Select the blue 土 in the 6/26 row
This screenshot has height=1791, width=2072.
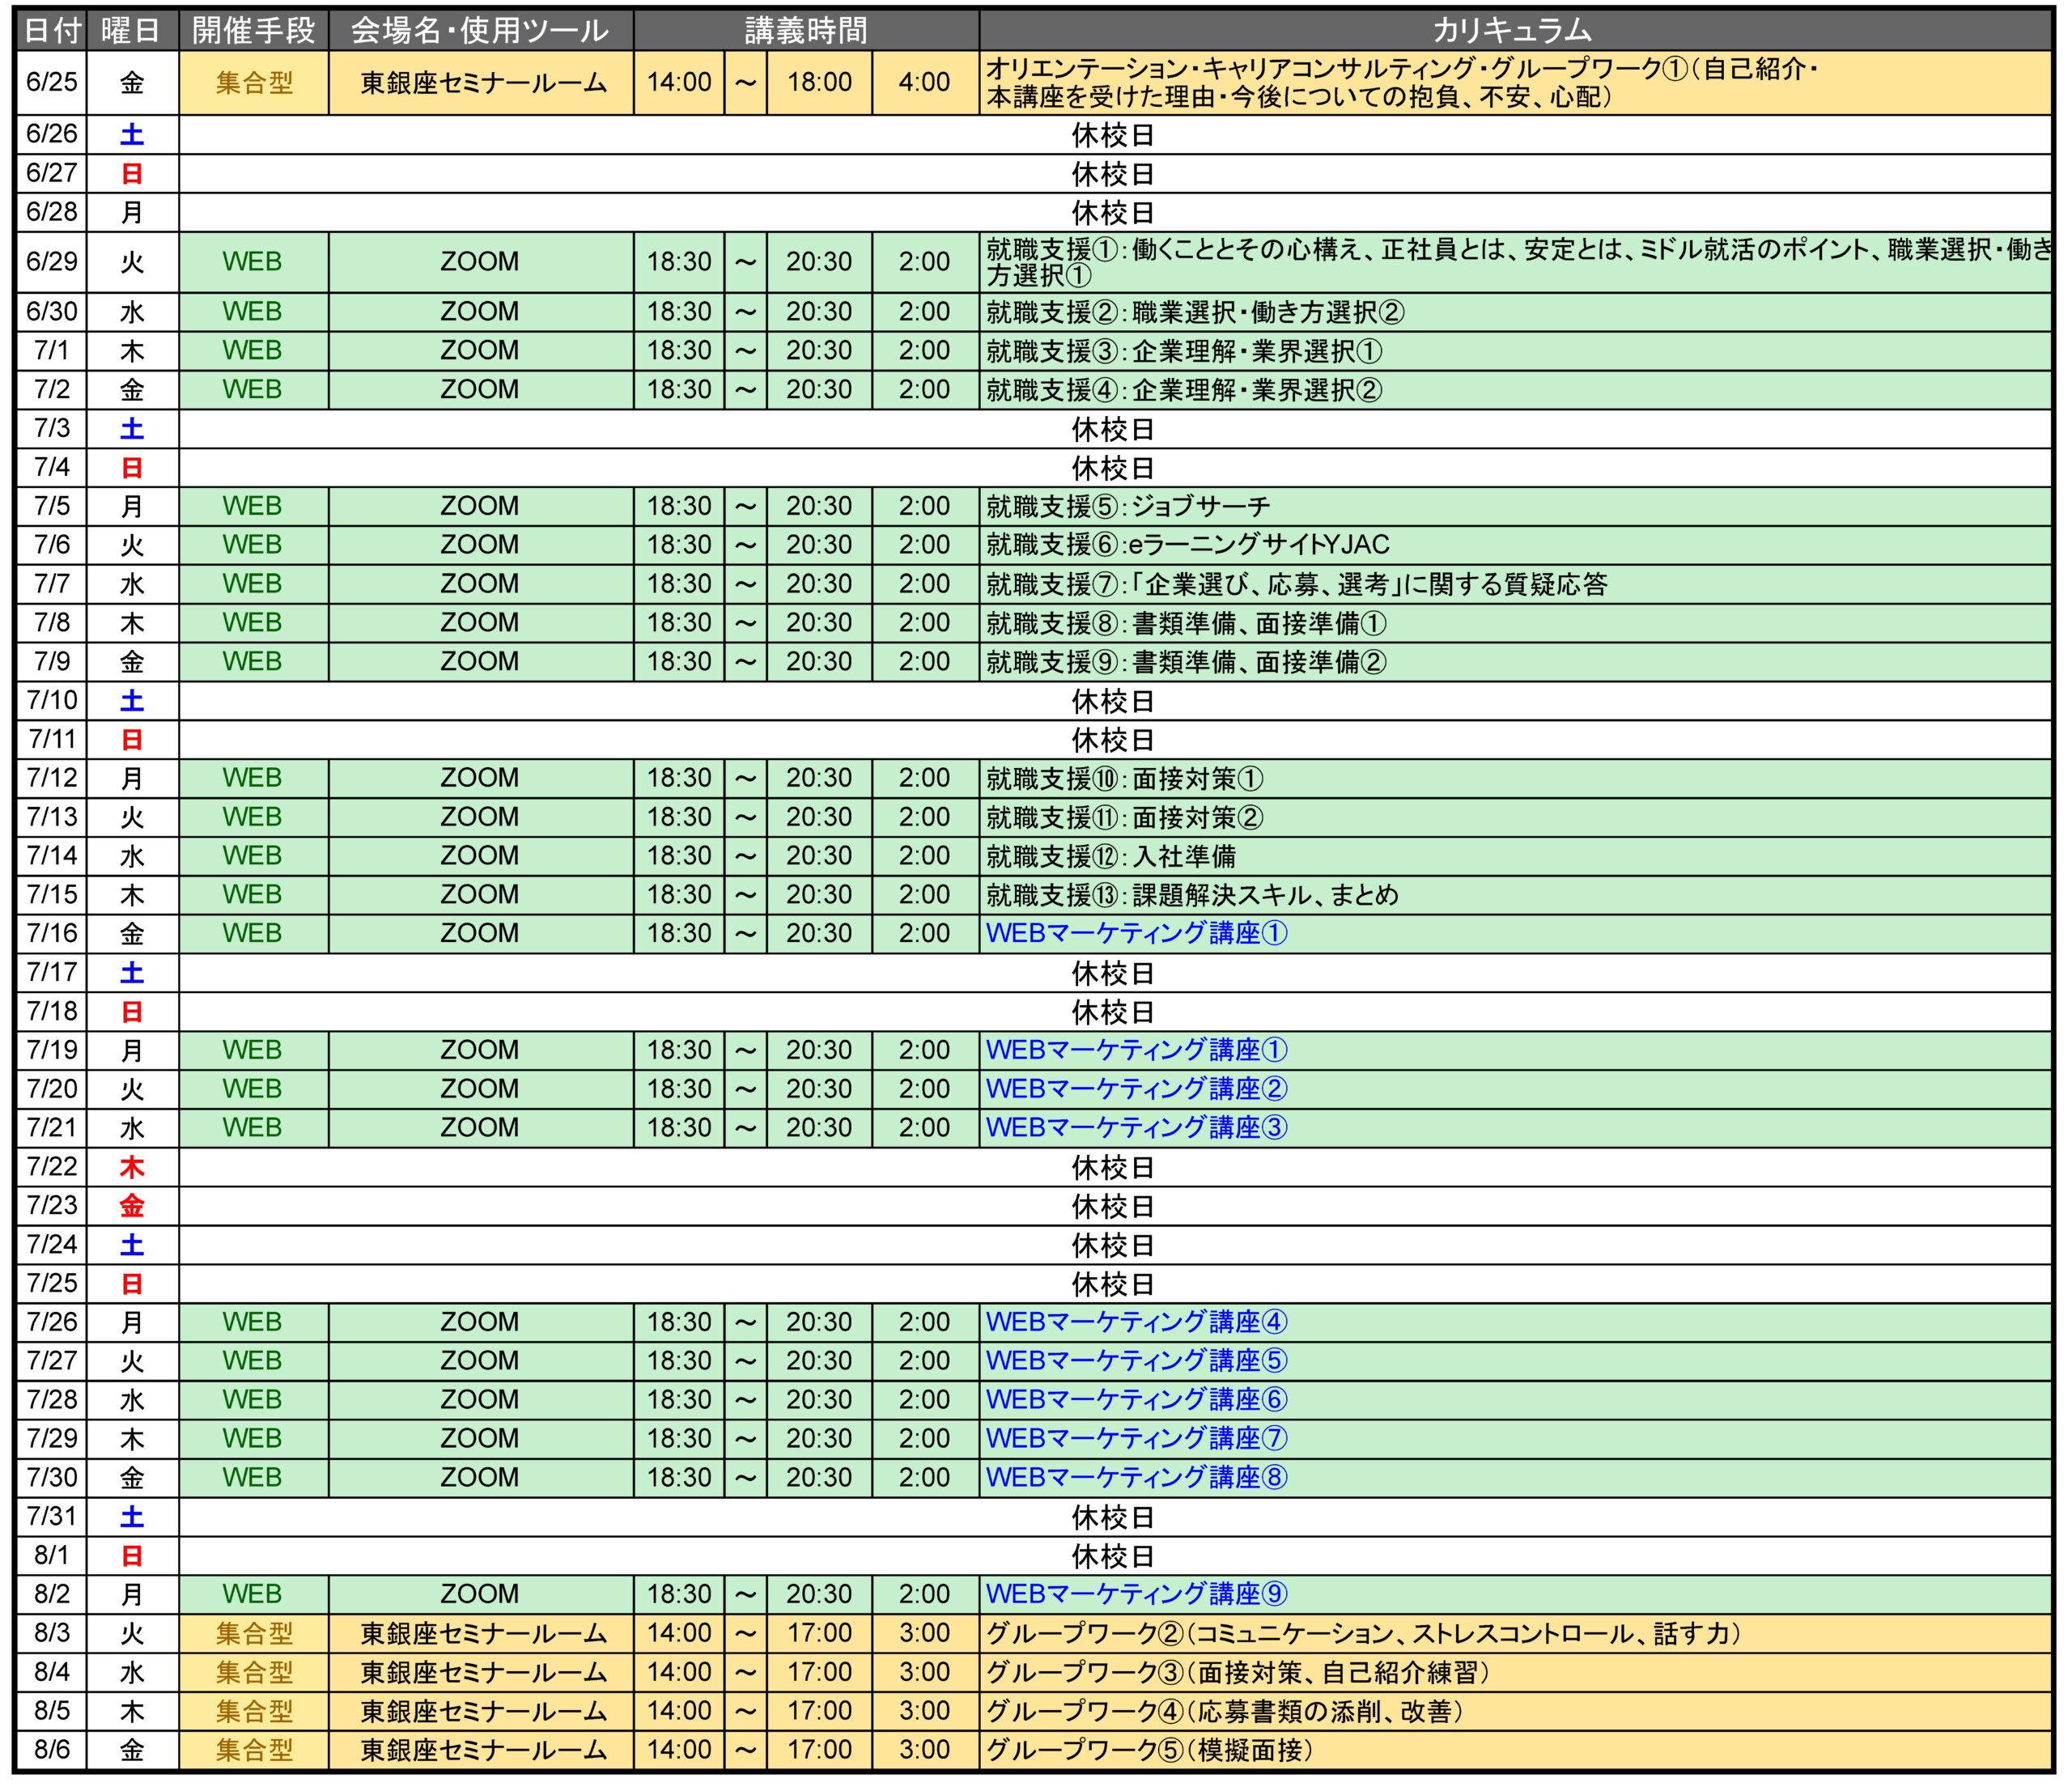132,134
